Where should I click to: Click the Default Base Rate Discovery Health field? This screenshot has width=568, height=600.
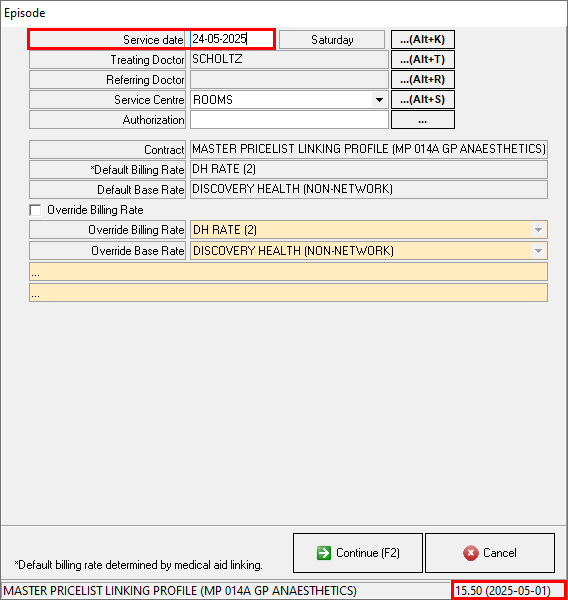pos(369,189)
